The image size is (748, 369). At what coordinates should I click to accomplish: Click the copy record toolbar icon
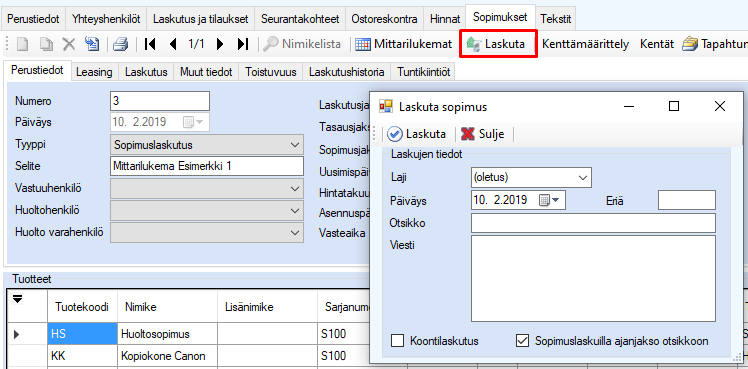pos(46,44)
